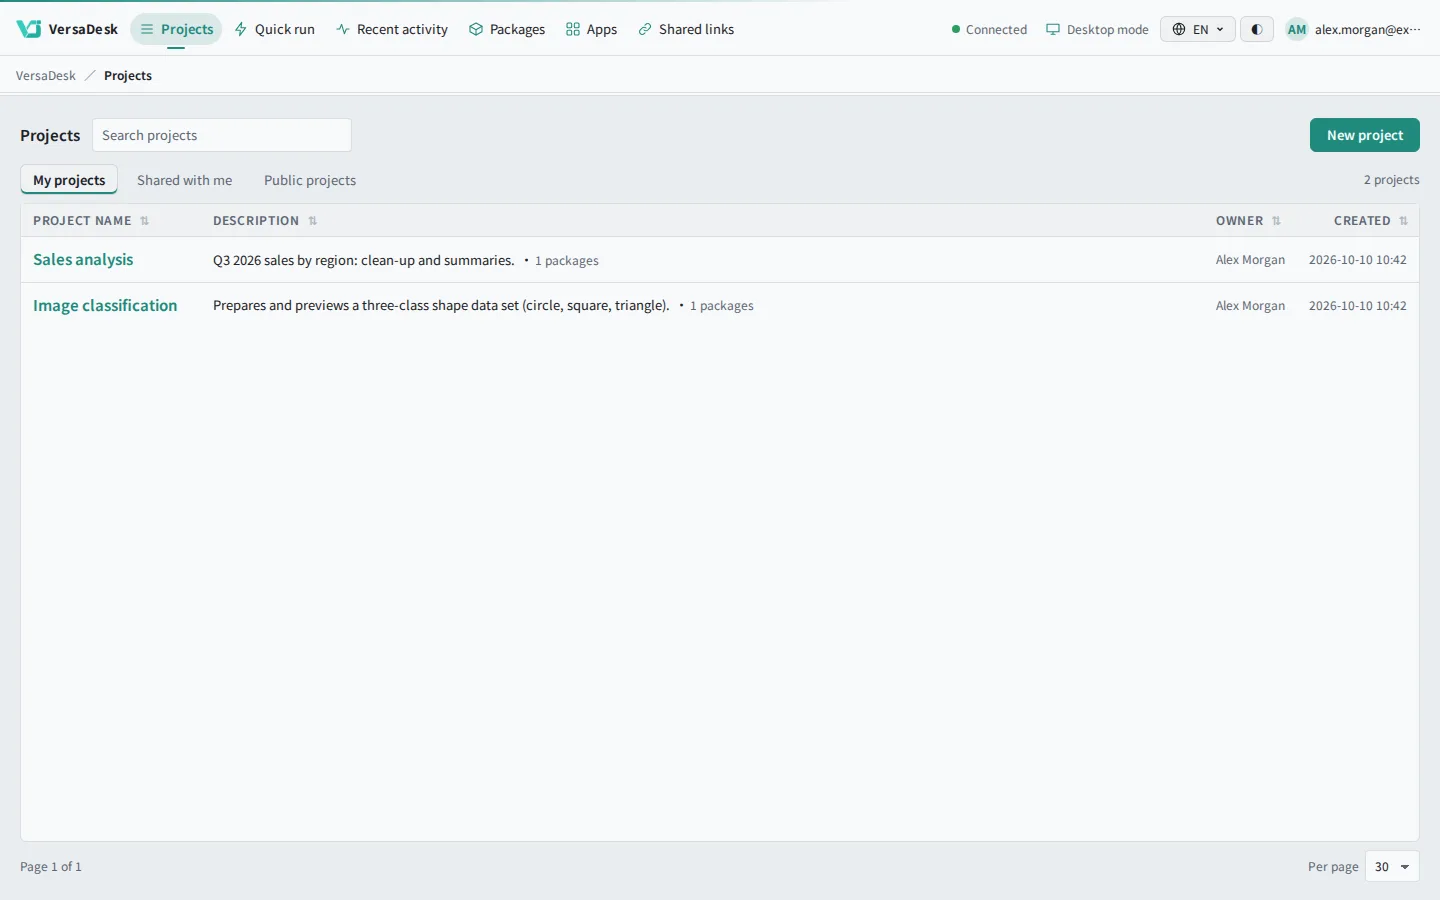Go to Packages section
The image size is (1440, 900).
(x=507, y=29)
